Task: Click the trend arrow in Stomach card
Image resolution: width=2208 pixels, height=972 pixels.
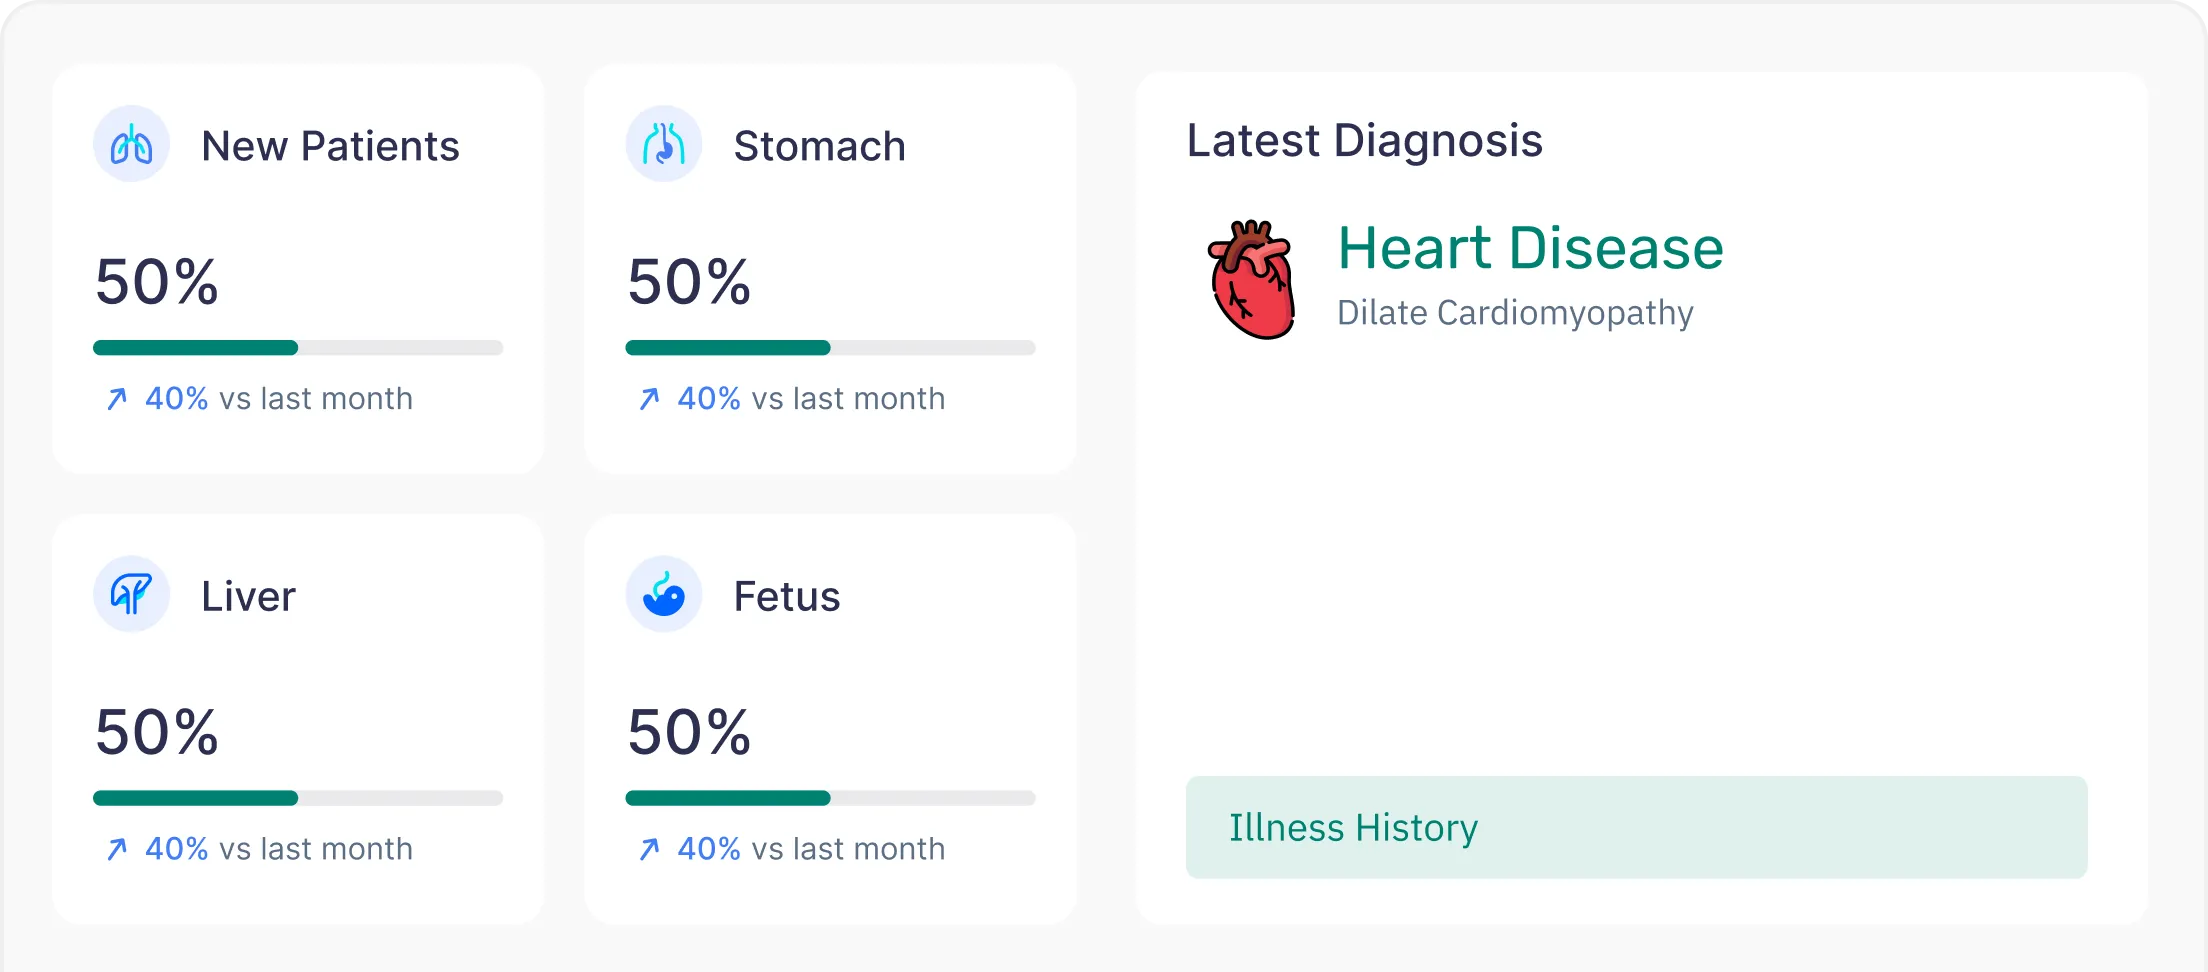Action: 649,399
